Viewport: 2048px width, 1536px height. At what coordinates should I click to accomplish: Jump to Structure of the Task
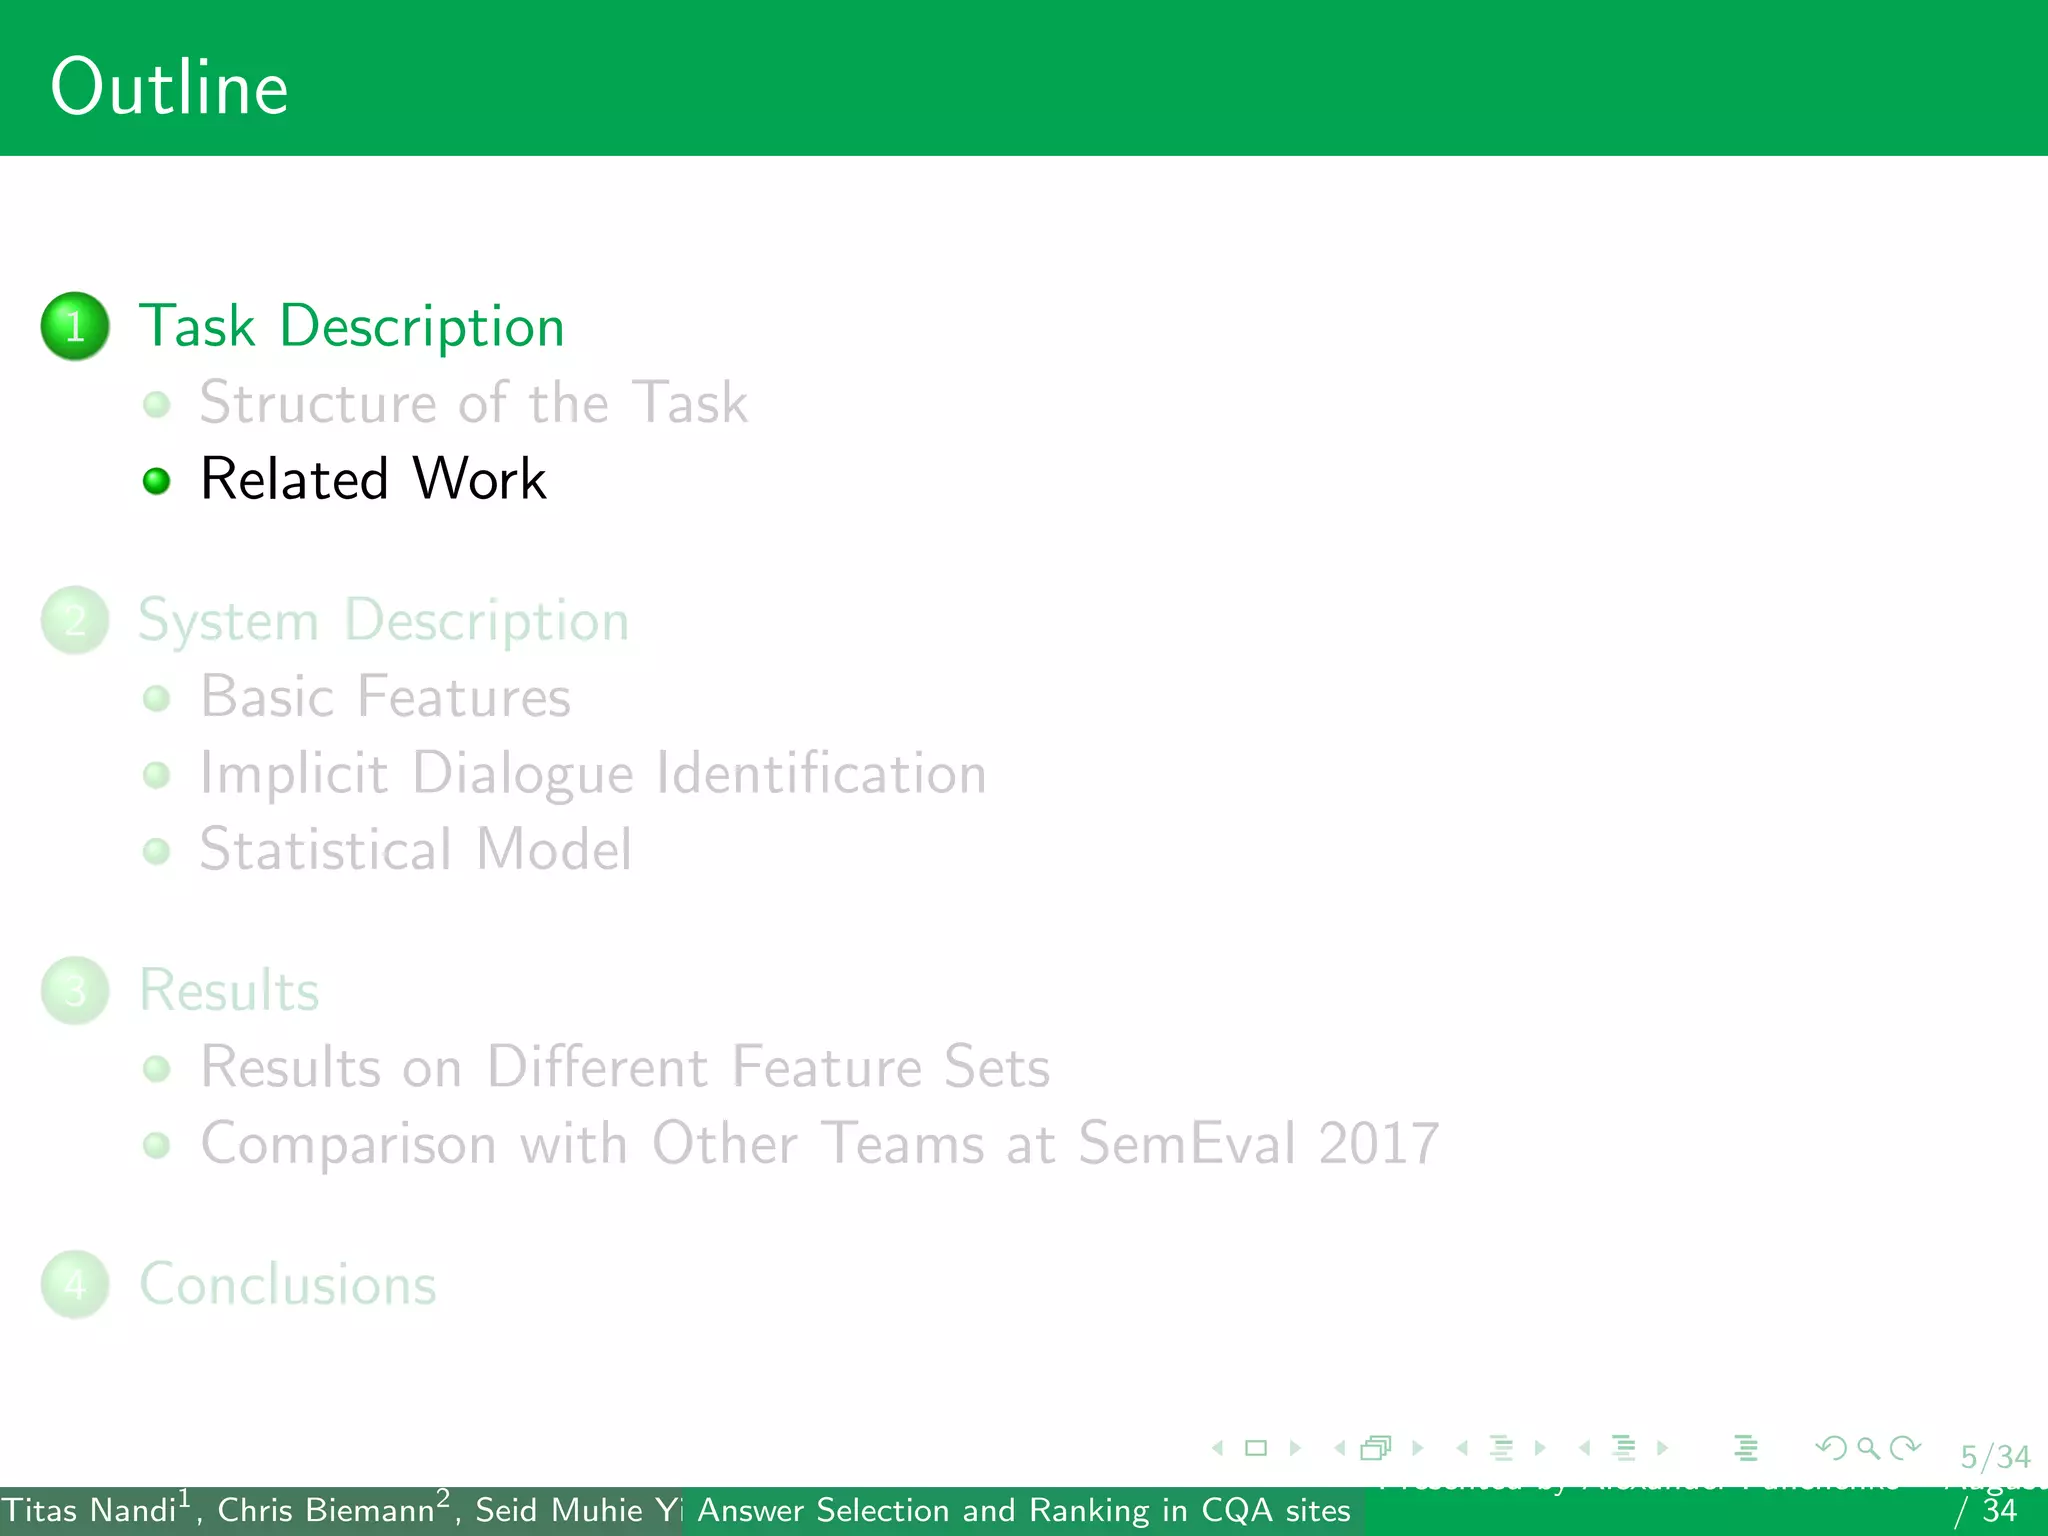tap(474, 402)
